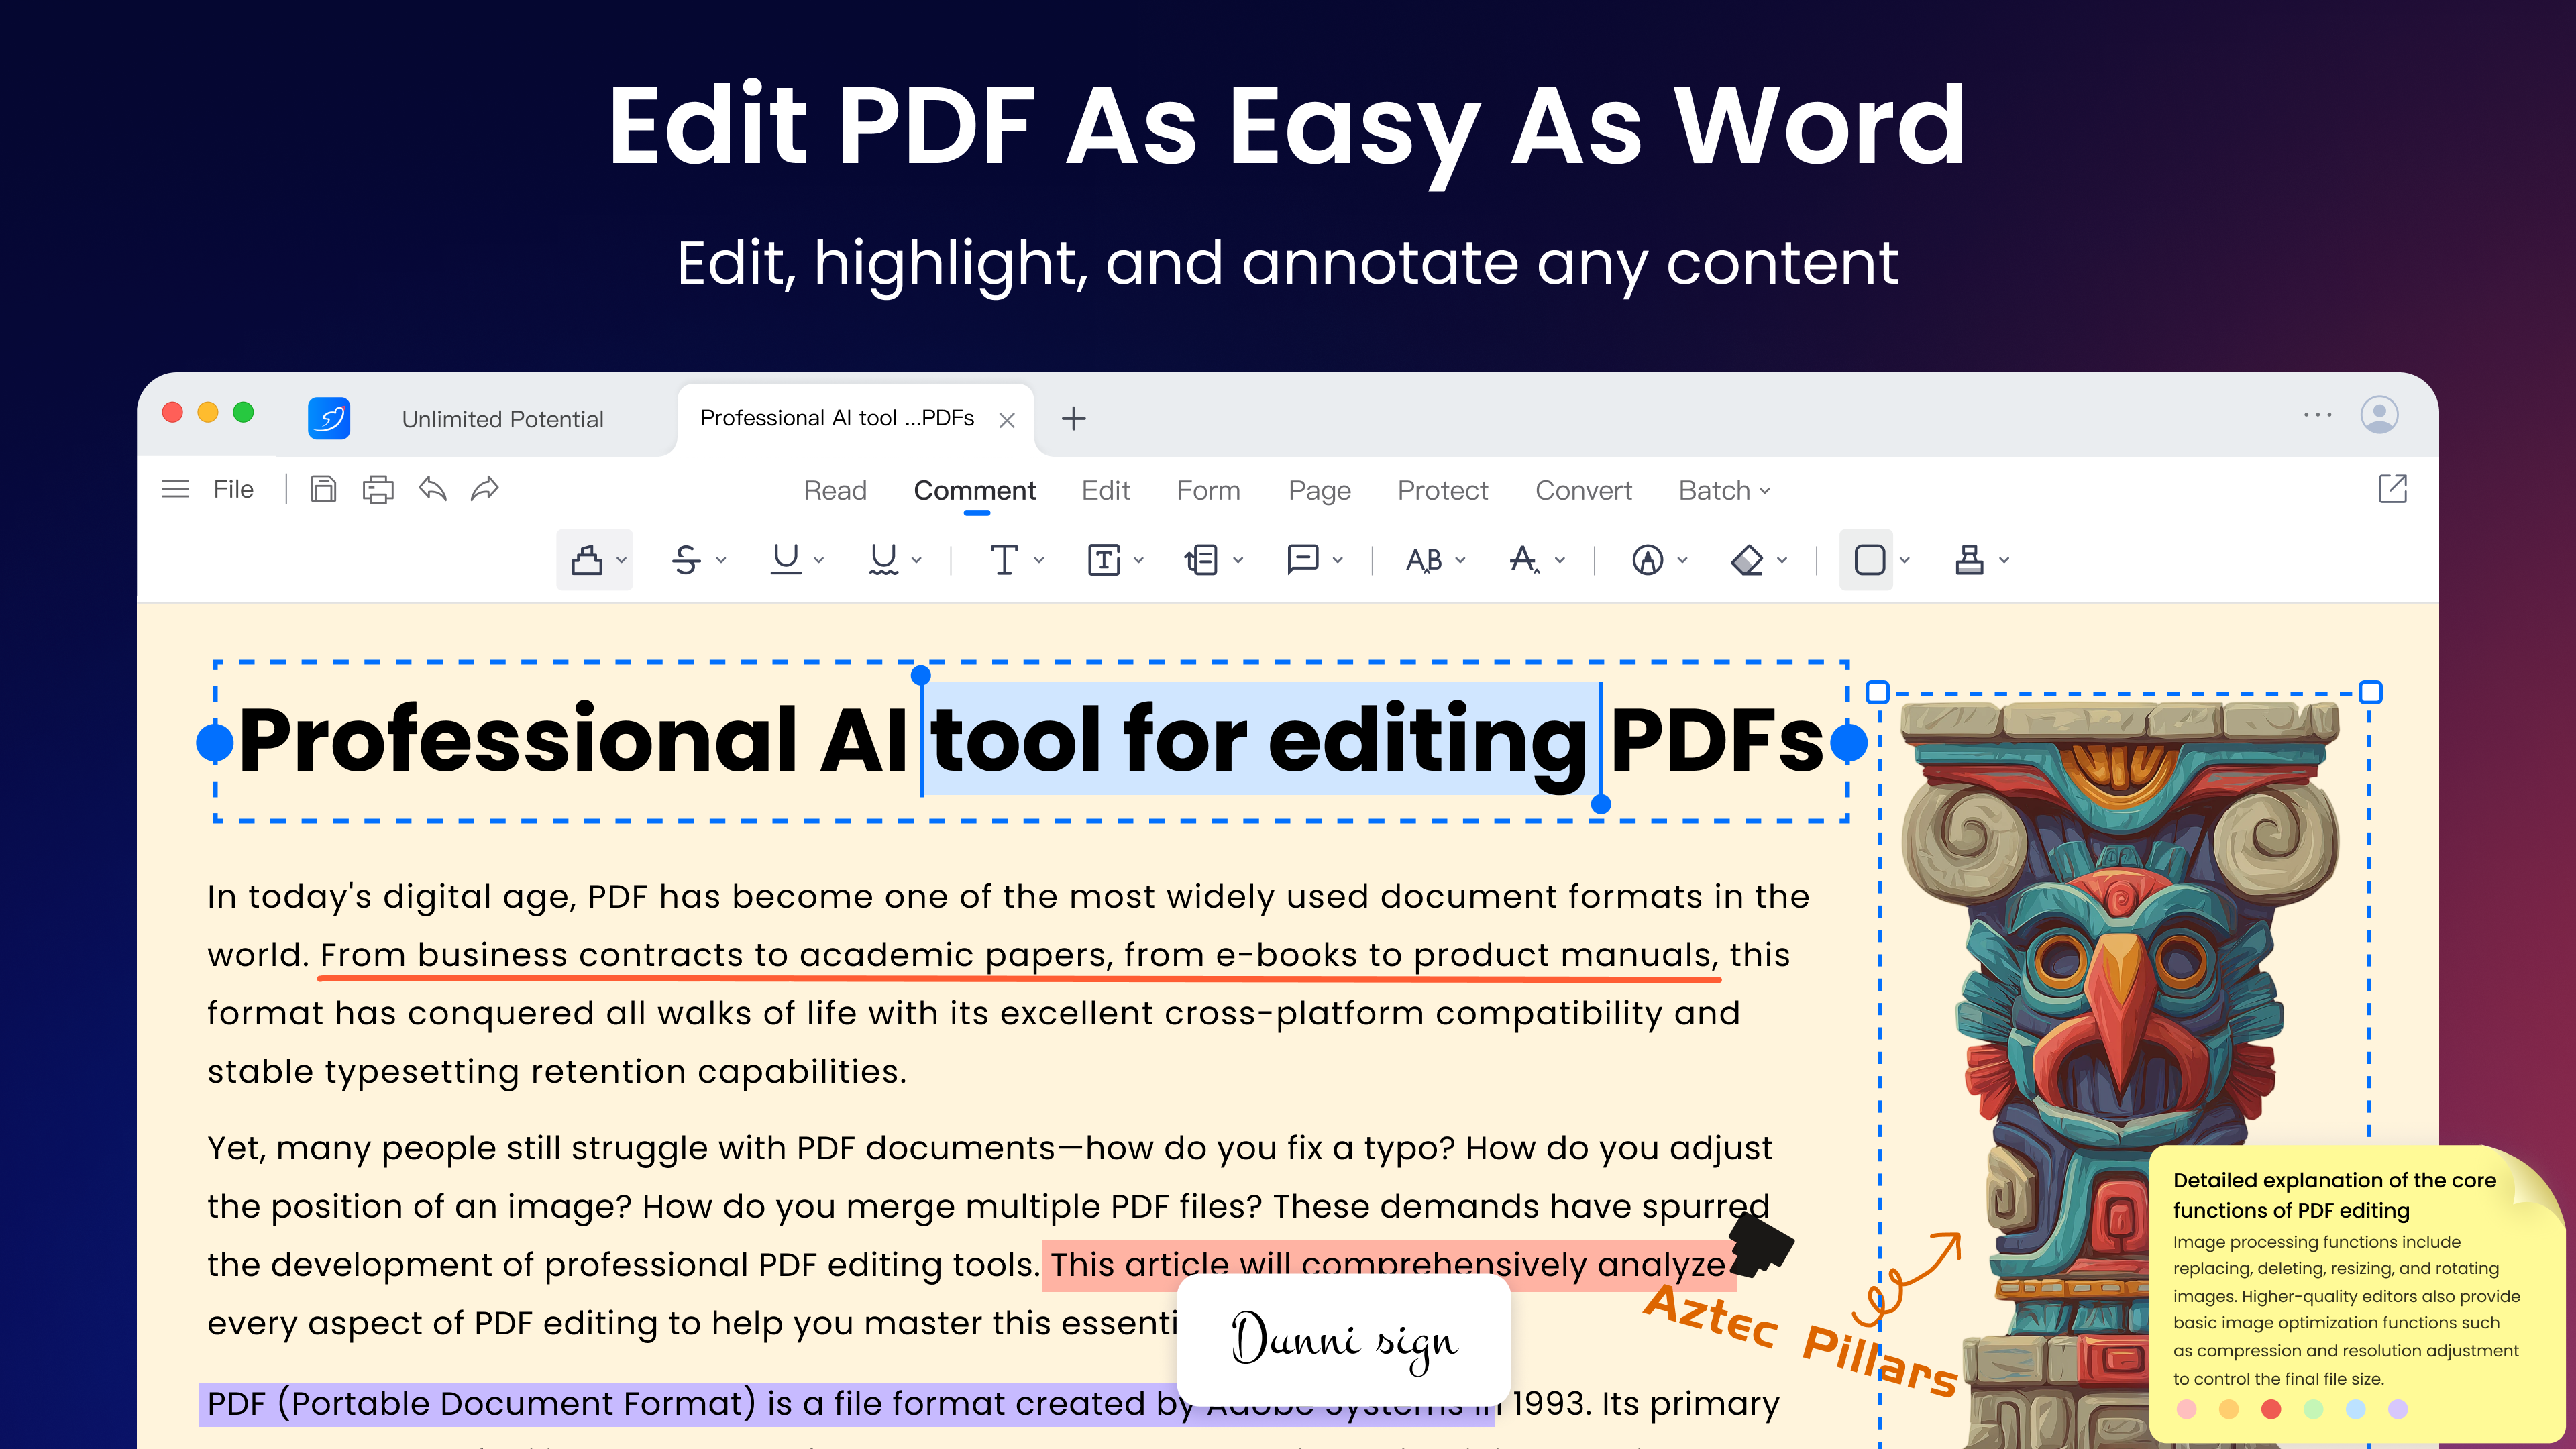Pick the red color dot on sticky note

(x=2271, y=1409)
